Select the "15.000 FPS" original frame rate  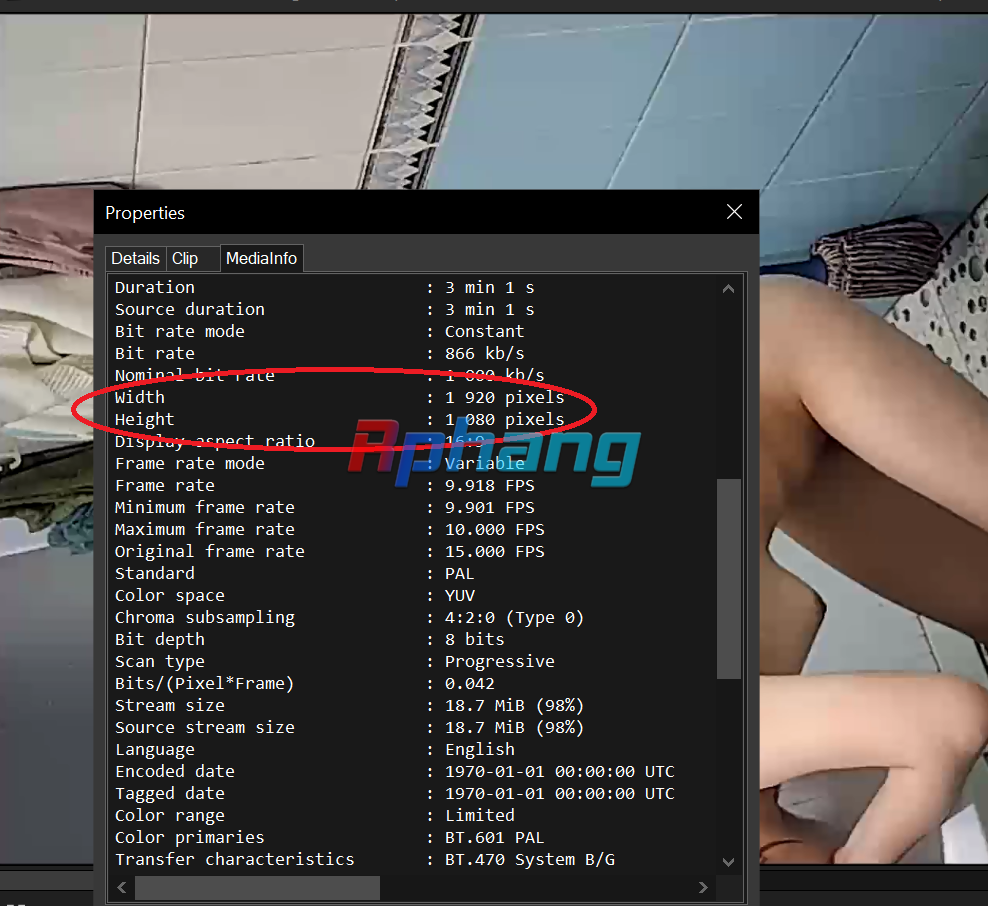pos(495,552)
